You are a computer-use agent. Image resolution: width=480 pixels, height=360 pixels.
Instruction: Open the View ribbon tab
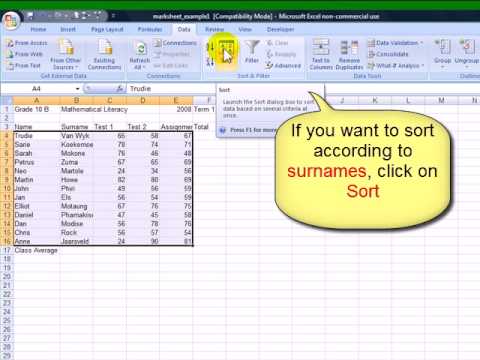(x=245, y=29)
